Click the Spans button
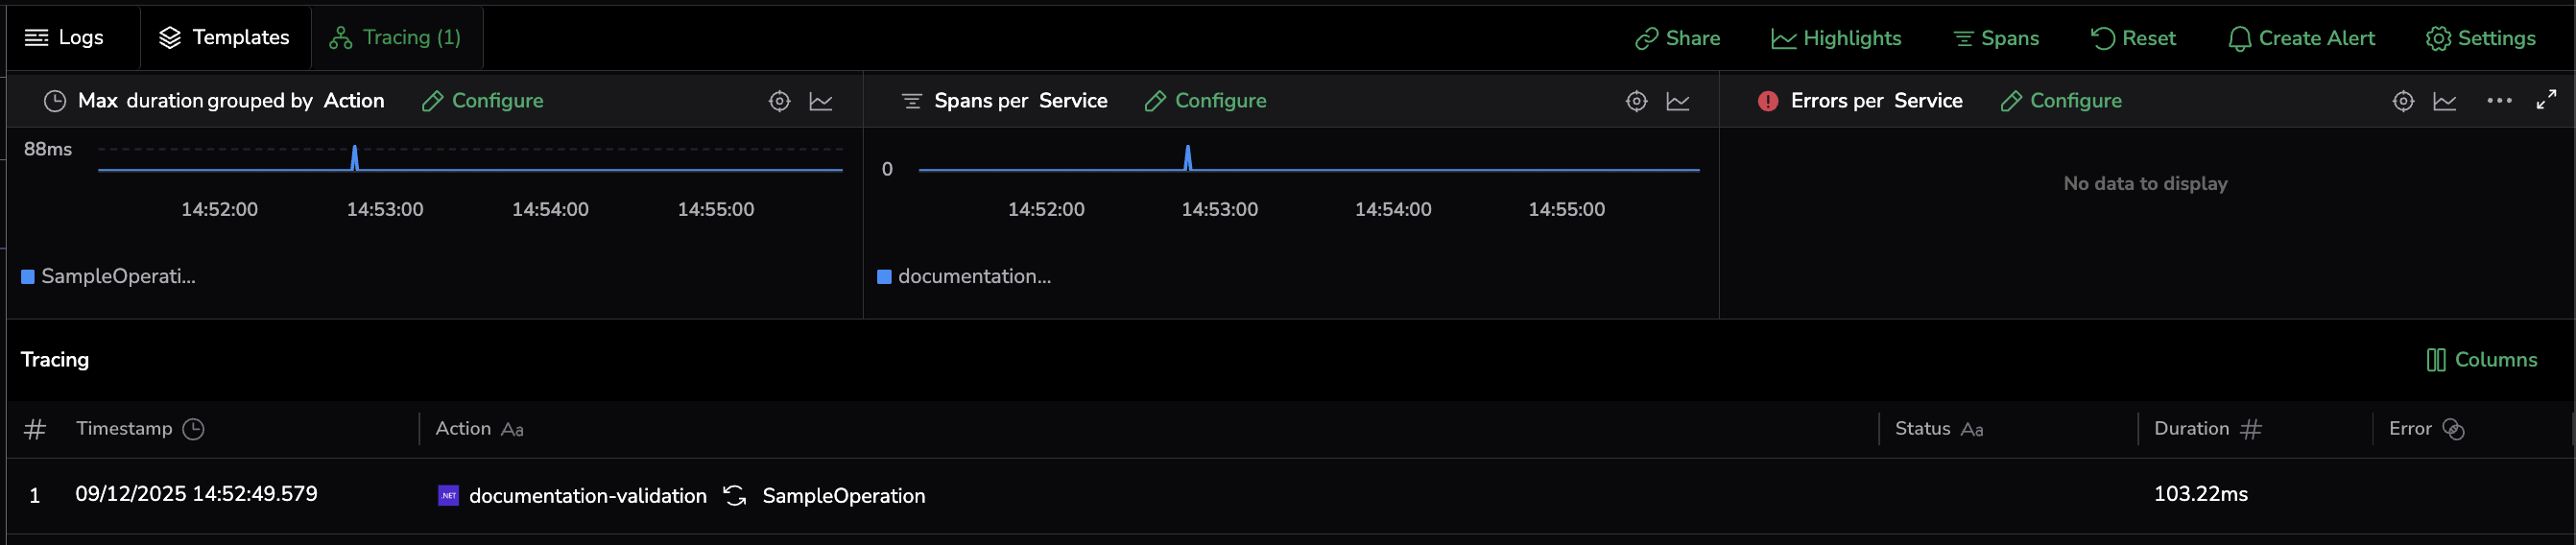 1995,39
